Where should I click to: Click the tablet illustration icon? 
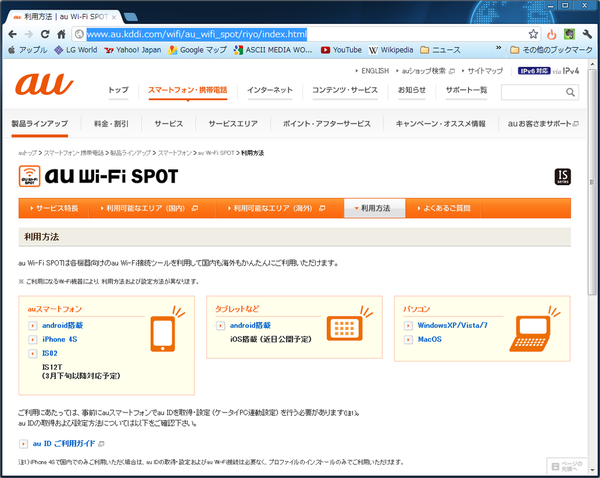pyautogui.click(x=345, y=328)
